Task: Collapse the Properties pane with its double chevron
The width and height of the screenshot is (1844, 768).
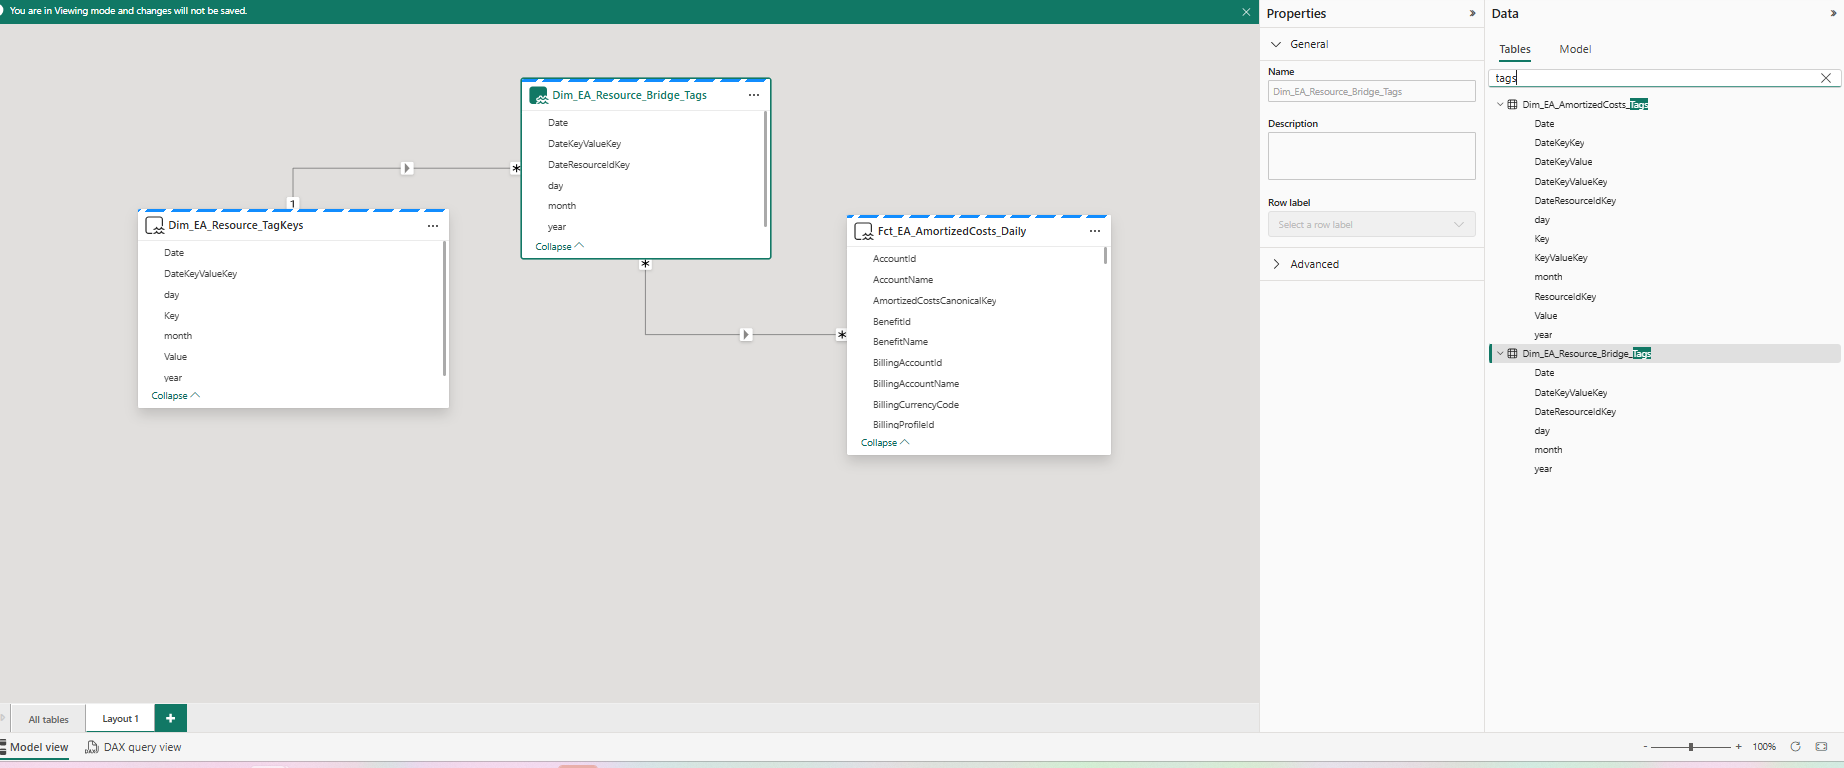Action: click(1472, 14)
